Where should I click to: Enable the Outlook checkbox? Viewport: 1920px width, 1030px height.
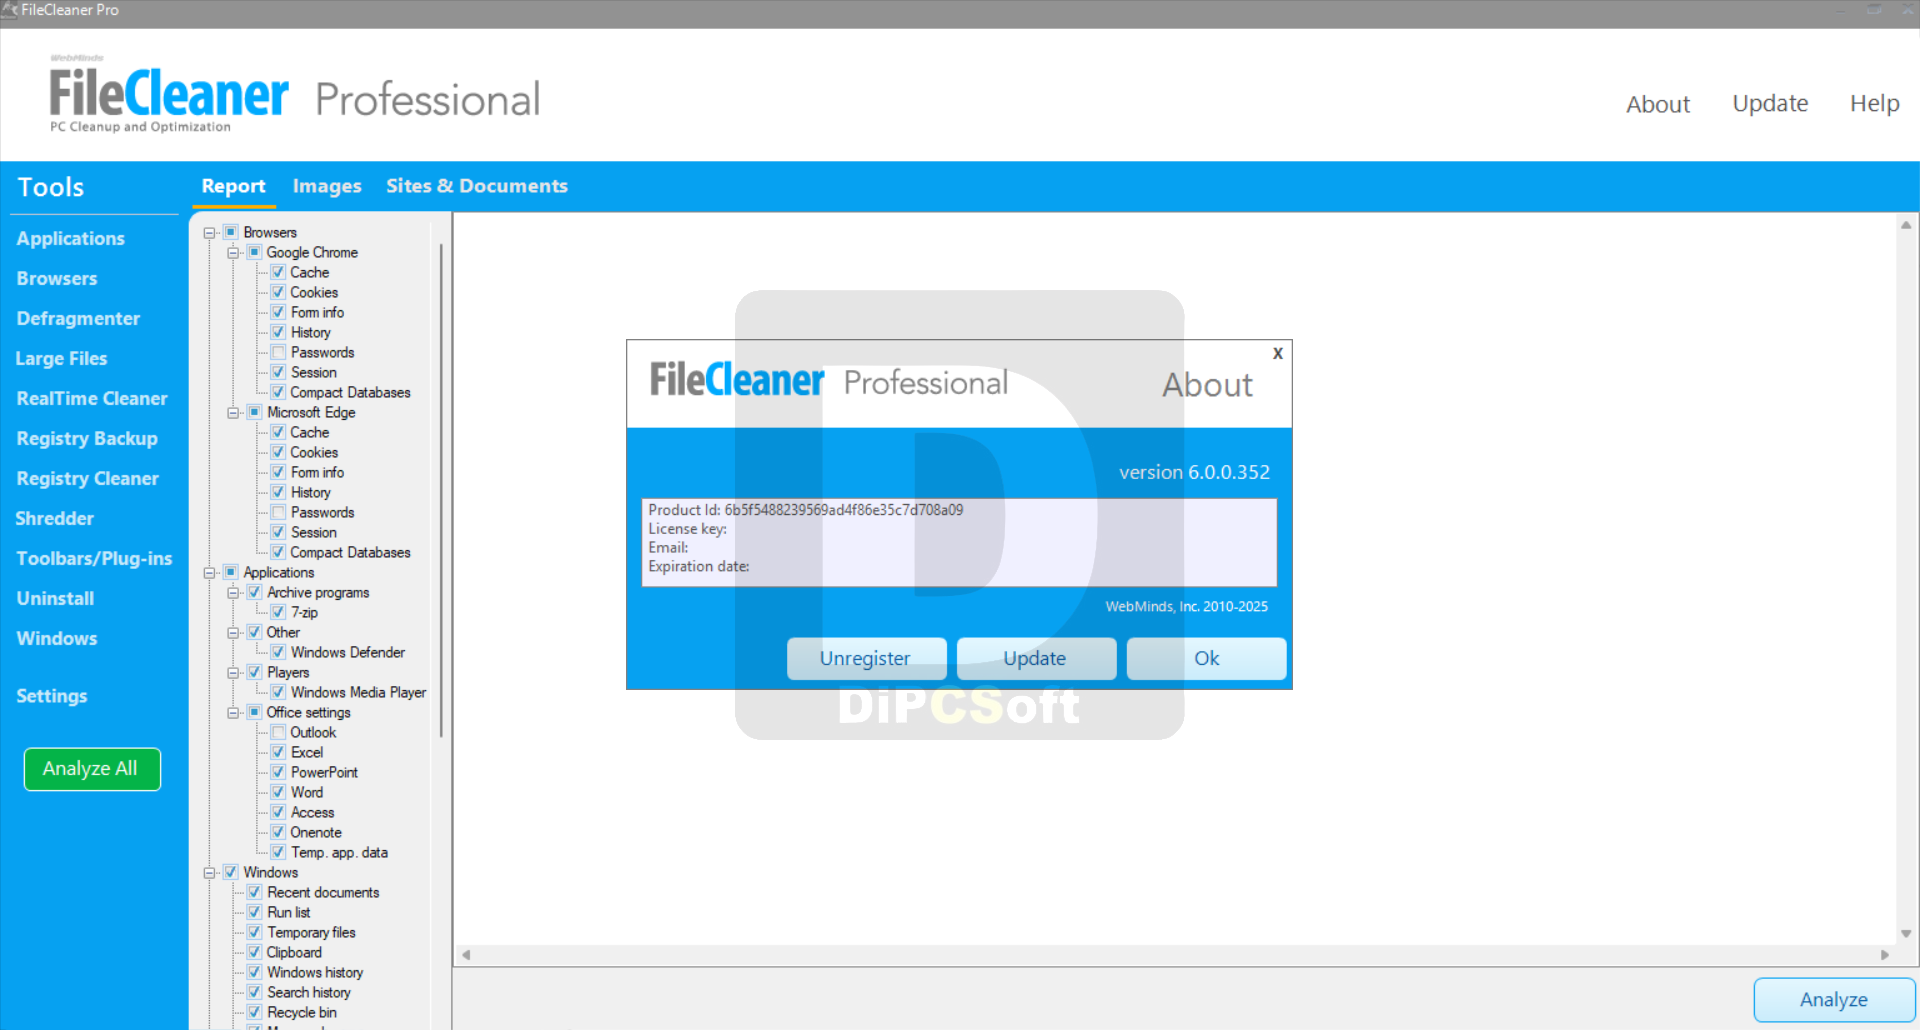pyautogui.click(x=278, y=733)
